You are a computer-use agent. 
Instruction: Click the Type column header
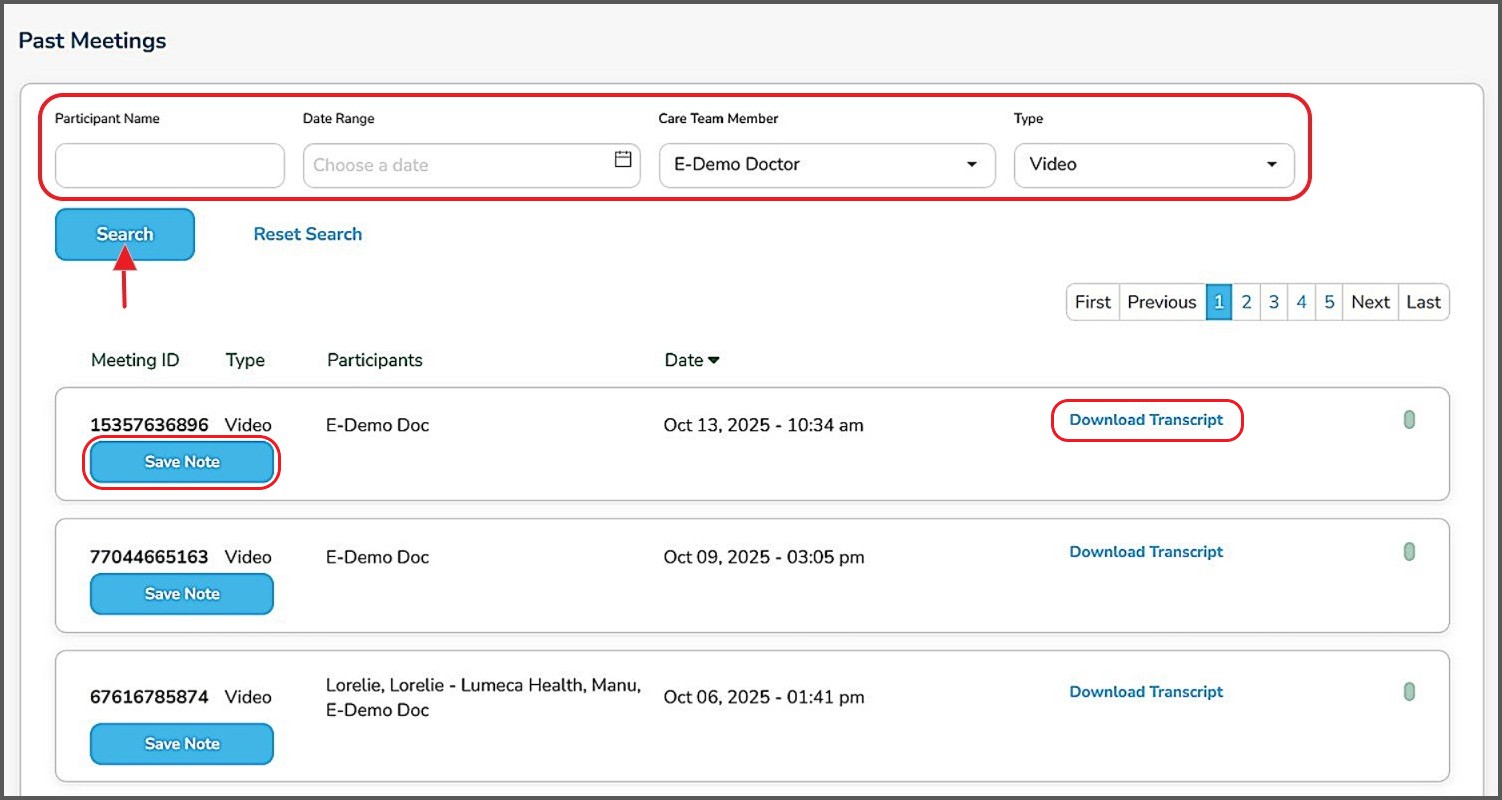246,360
